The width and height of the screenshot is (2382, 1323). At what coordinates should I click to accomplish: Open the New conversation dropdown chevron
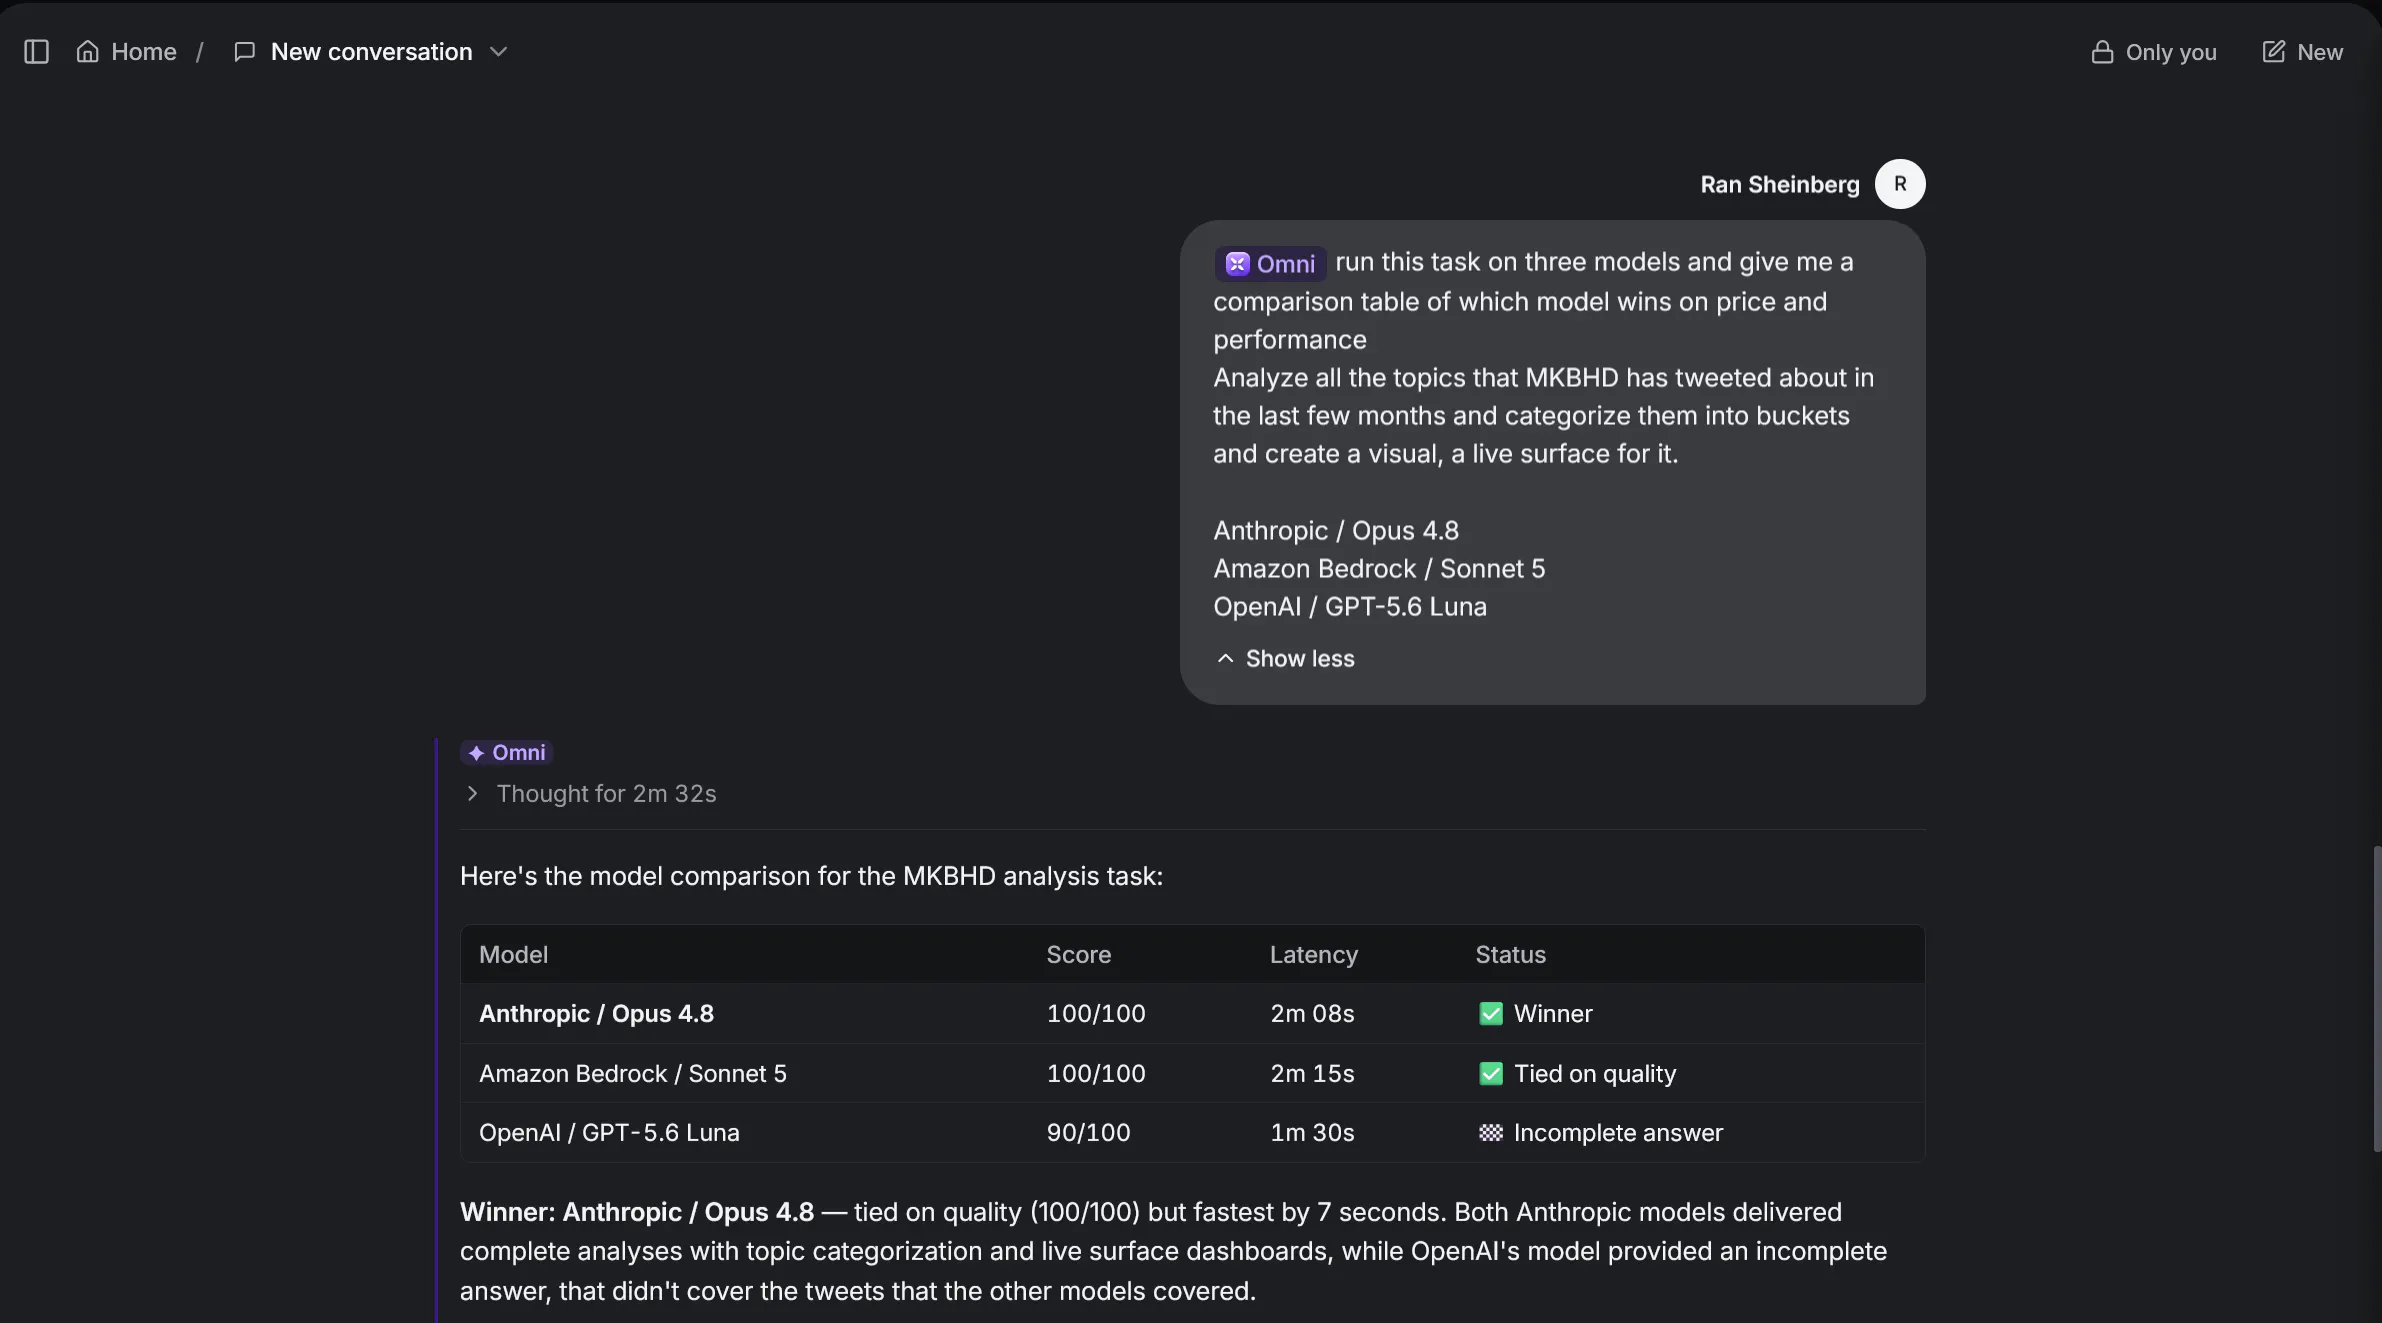pos(498,52)
